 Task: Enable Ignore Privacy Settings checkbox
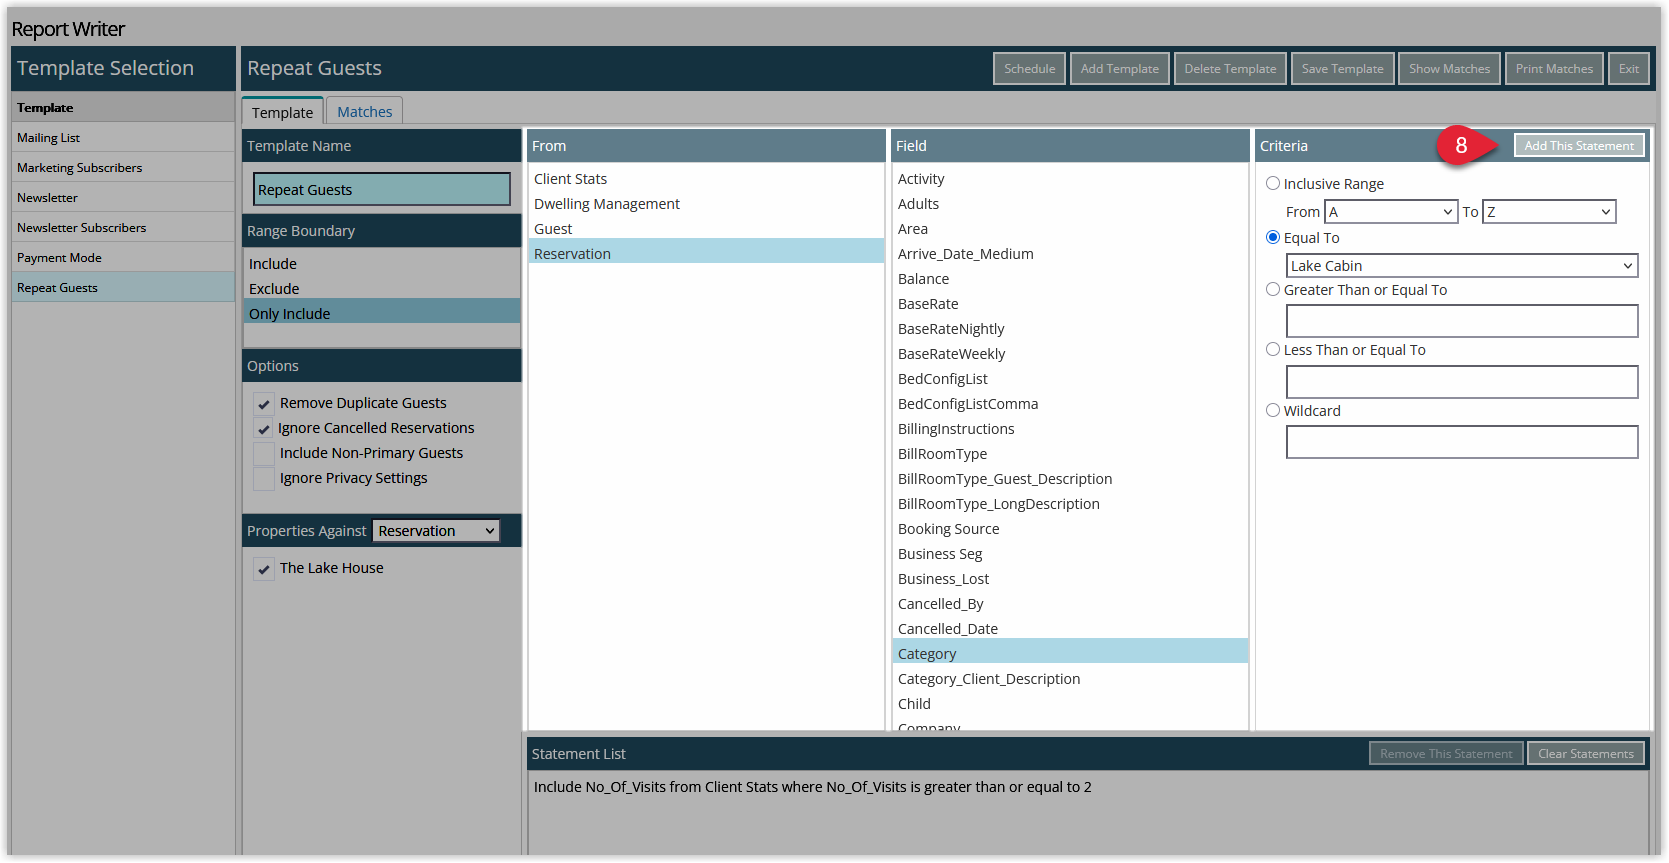tap(264, 479)
